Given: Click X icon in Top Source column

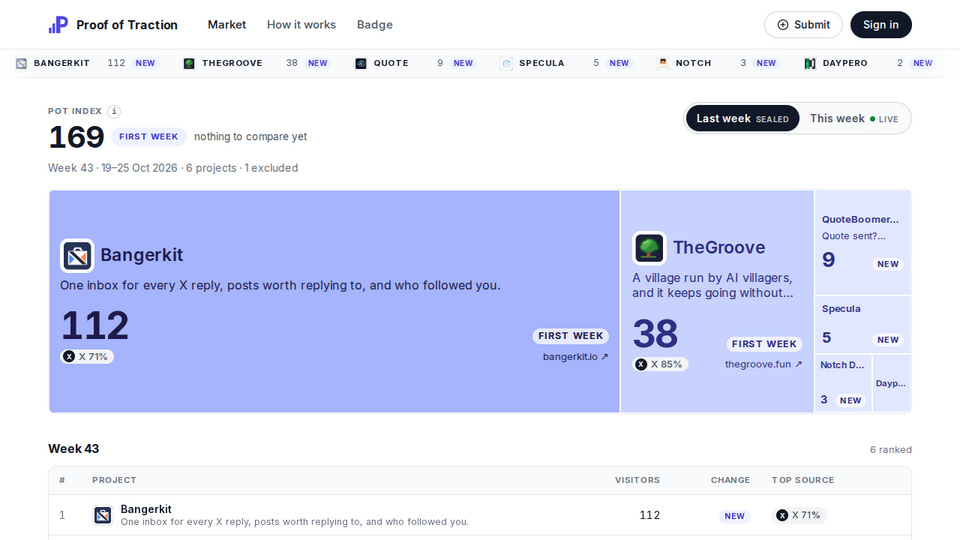Looking at the screenshot, I should (782, 516).
